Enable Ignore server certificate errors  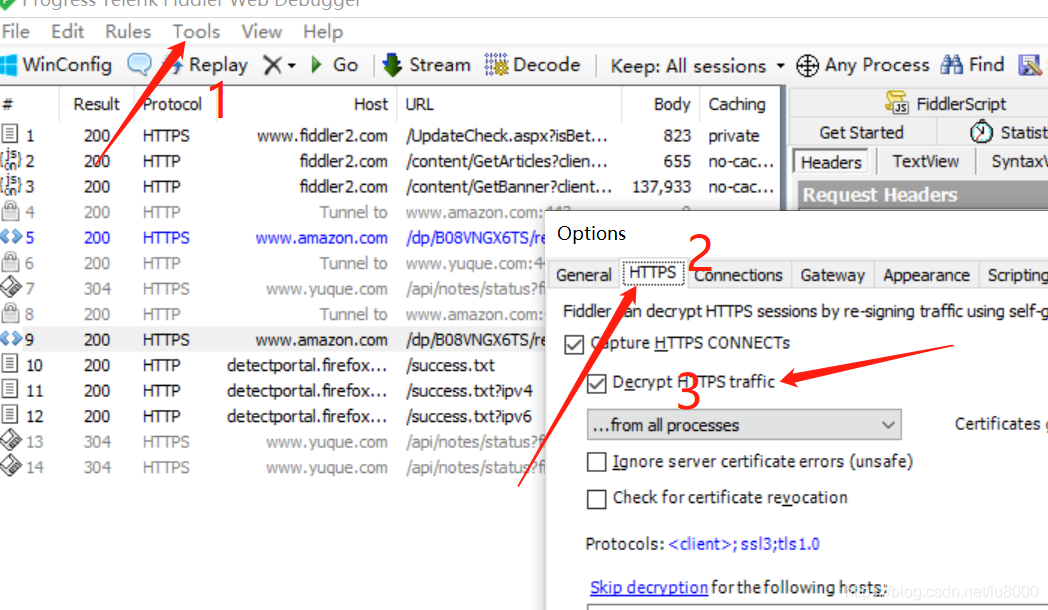[x=596, y=462]
